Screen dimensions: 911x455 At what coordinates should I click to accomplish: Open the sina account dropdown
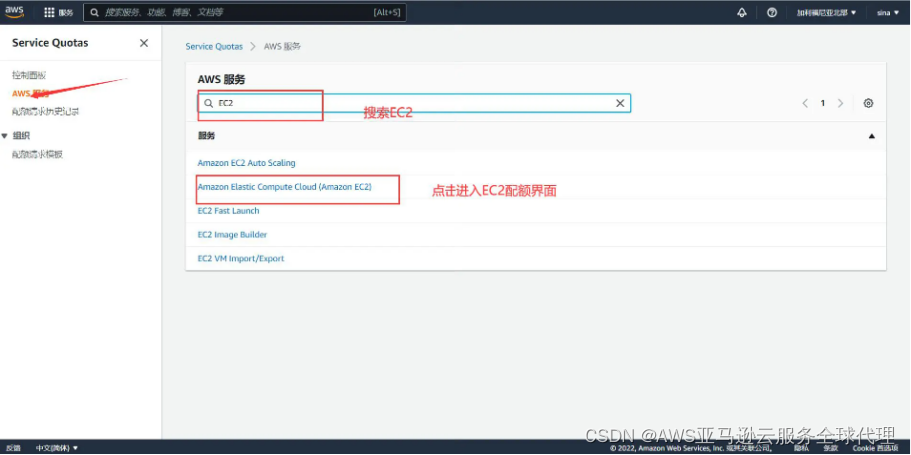click(888, 12)
